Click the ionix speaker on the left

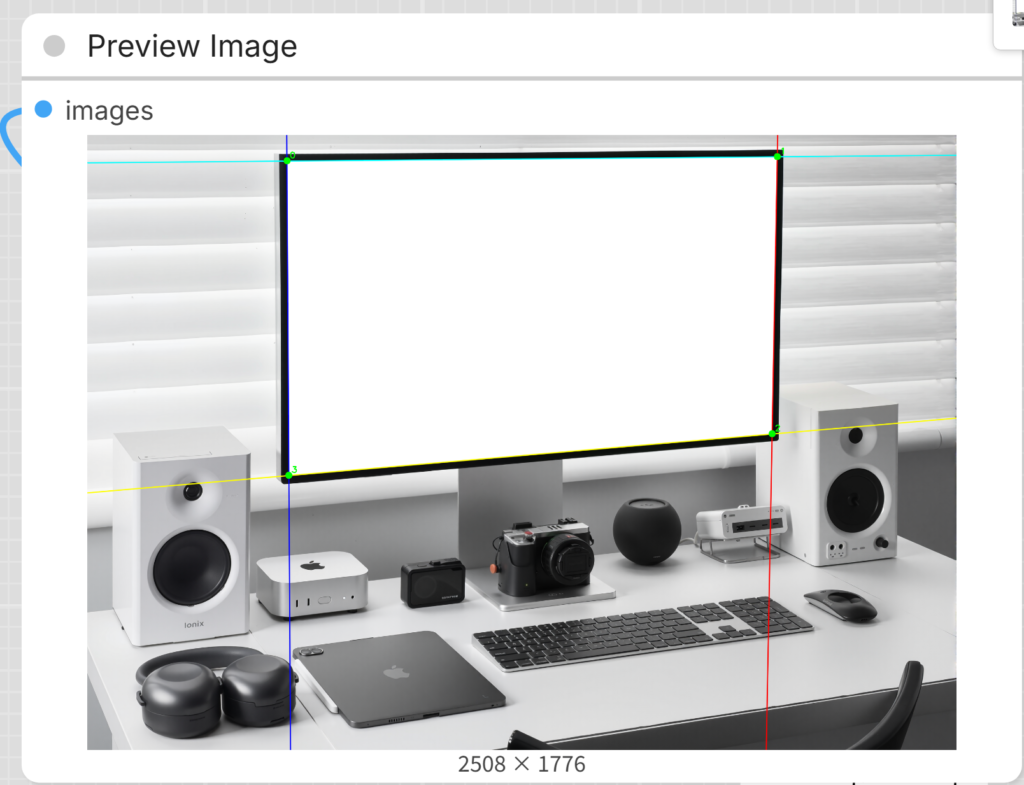click(183, 535)
